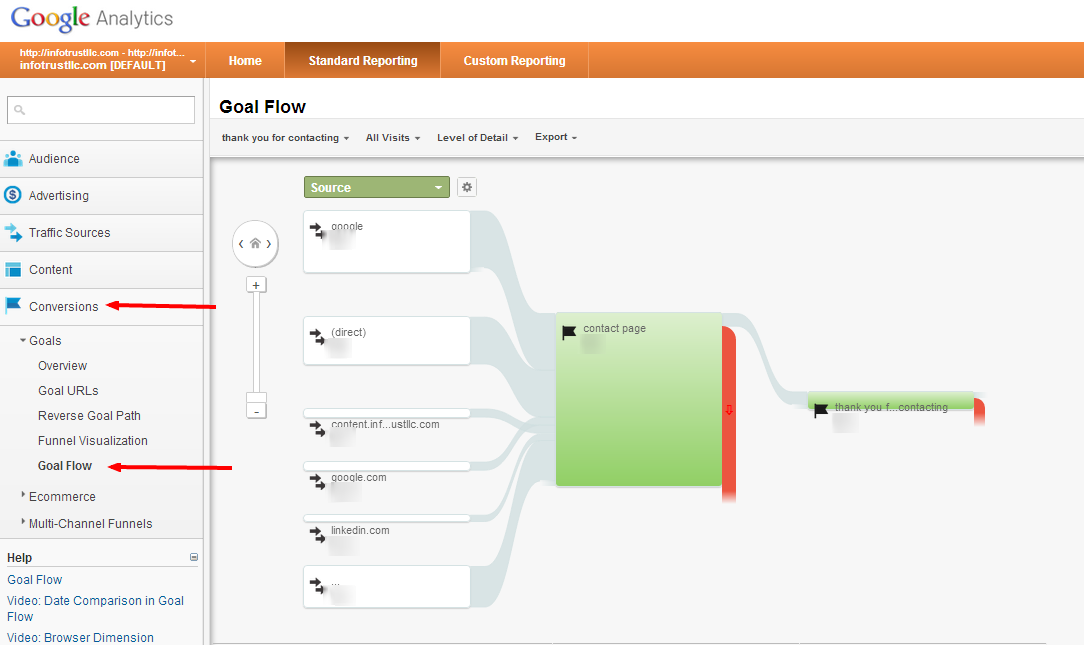Open the Source dimension dropdown

(377, 188)
